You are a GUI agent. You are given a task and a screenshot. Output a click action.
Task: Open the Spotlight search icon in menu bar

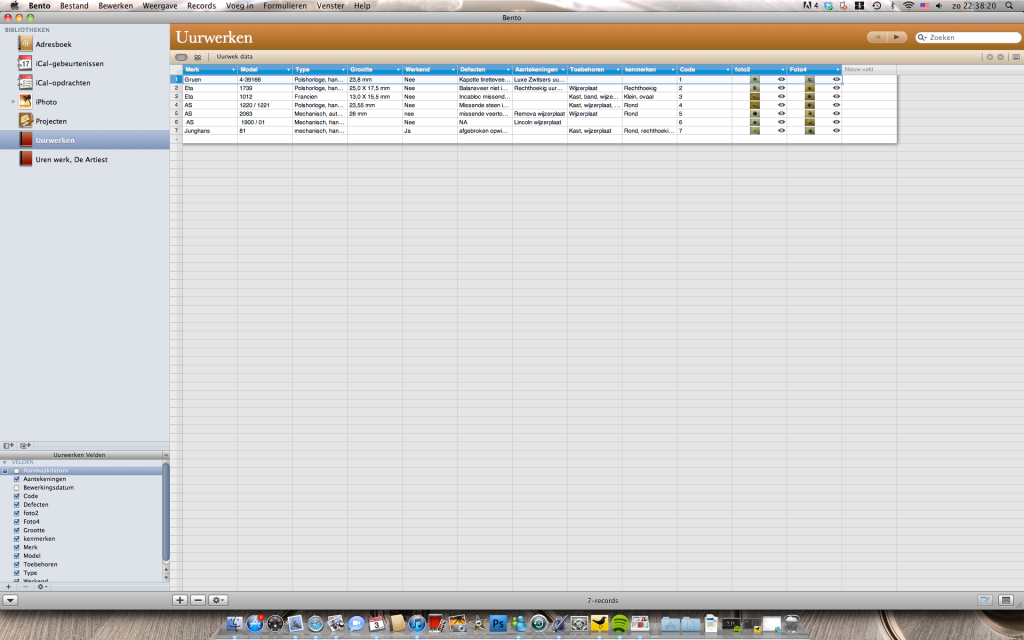(1010, 5)
